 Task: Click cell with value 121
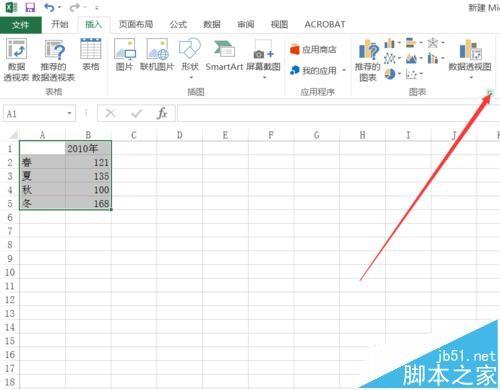pyautogui.click(x=88, y=162)
